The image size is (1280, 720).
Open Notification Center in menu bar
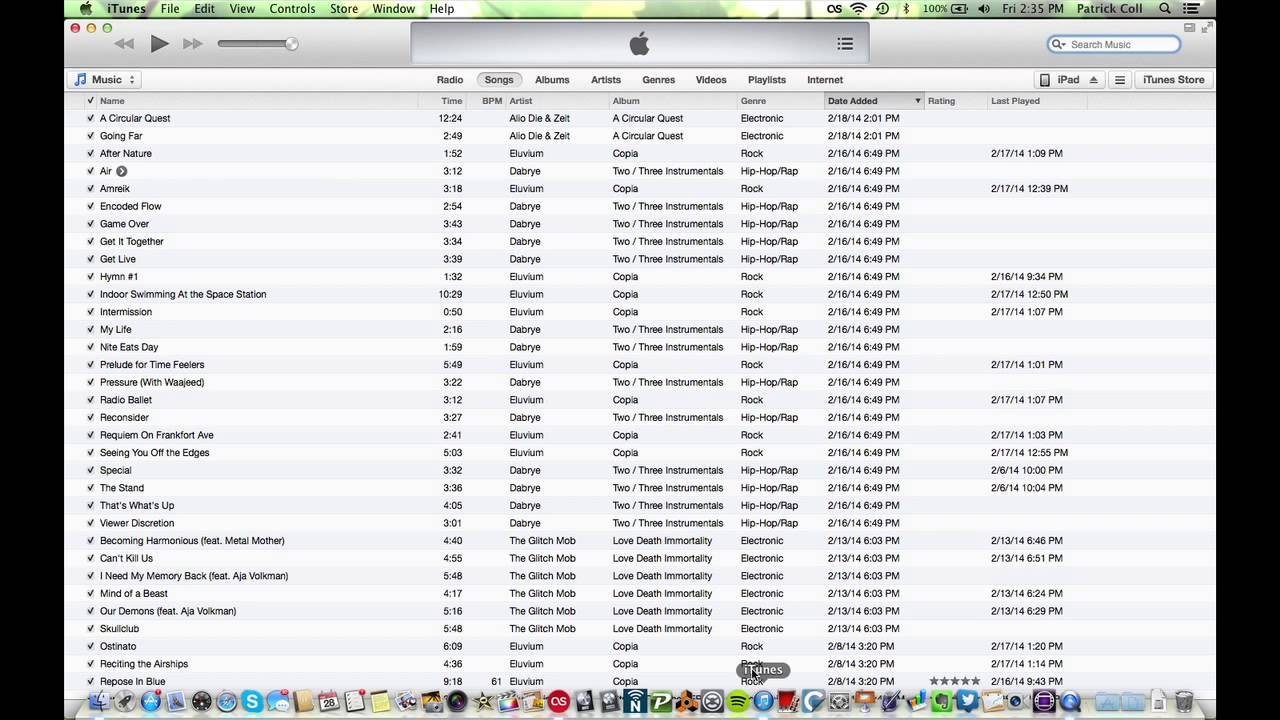[x=1191, y=8]
